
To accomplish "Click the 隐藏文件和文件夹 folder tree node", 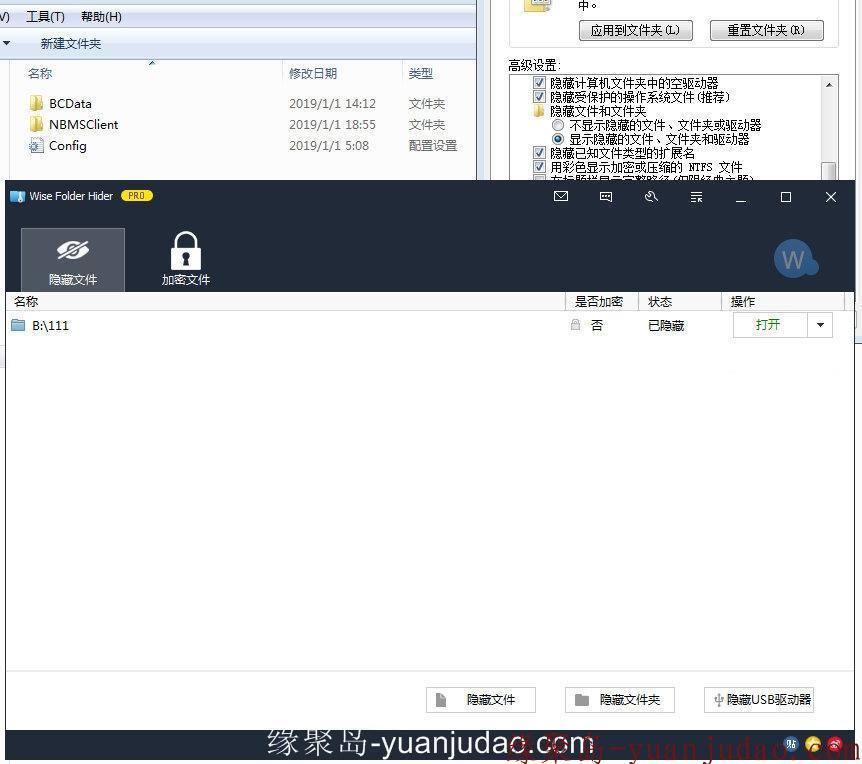I will [598, 111].
